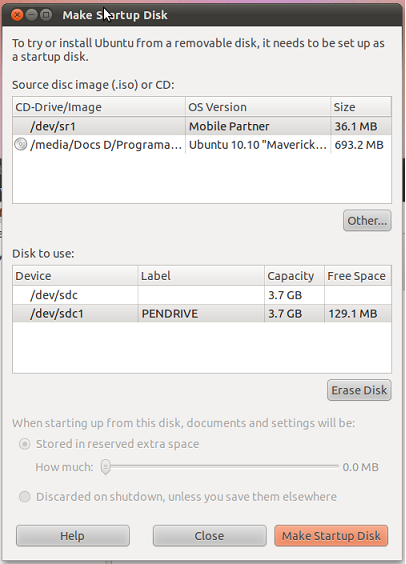Sort sources by Size column header
Viewport: 406px width, 564px height.
[361, 107]
